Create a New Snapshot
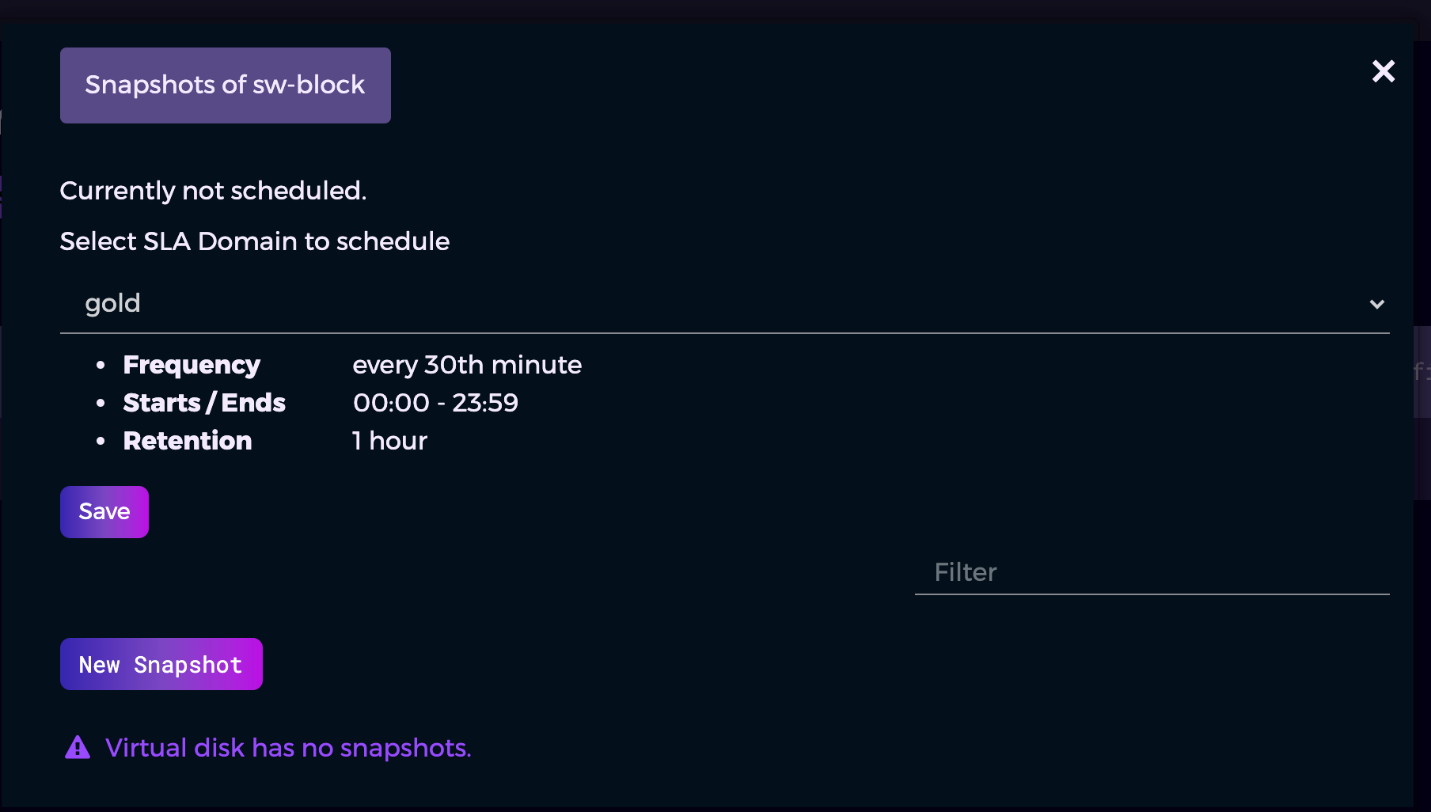1431x812 pixels. click(161, 663)
